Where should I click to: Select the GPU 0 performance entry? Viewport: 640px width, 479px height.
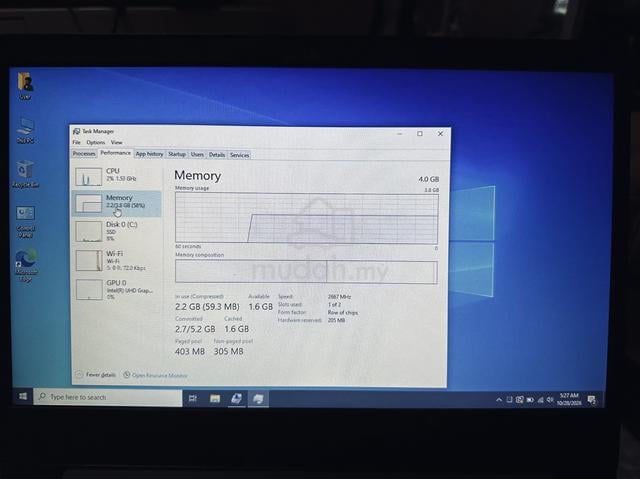coord(117,289)
